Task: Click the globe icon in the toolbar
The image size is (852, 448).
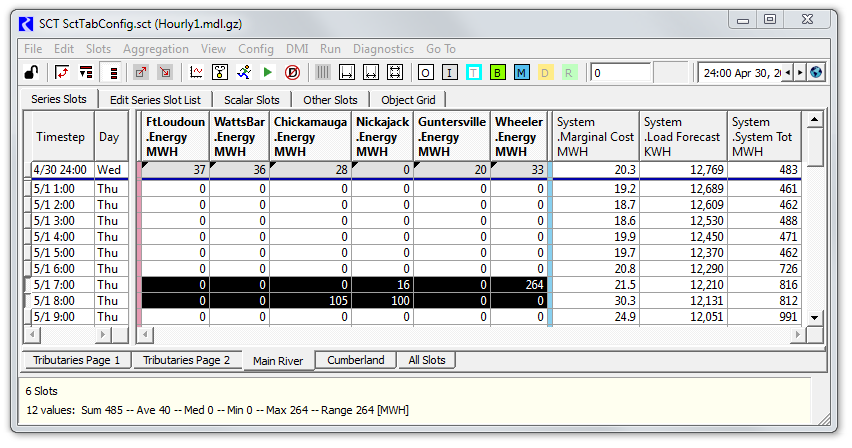Action: tap(816, 72)
